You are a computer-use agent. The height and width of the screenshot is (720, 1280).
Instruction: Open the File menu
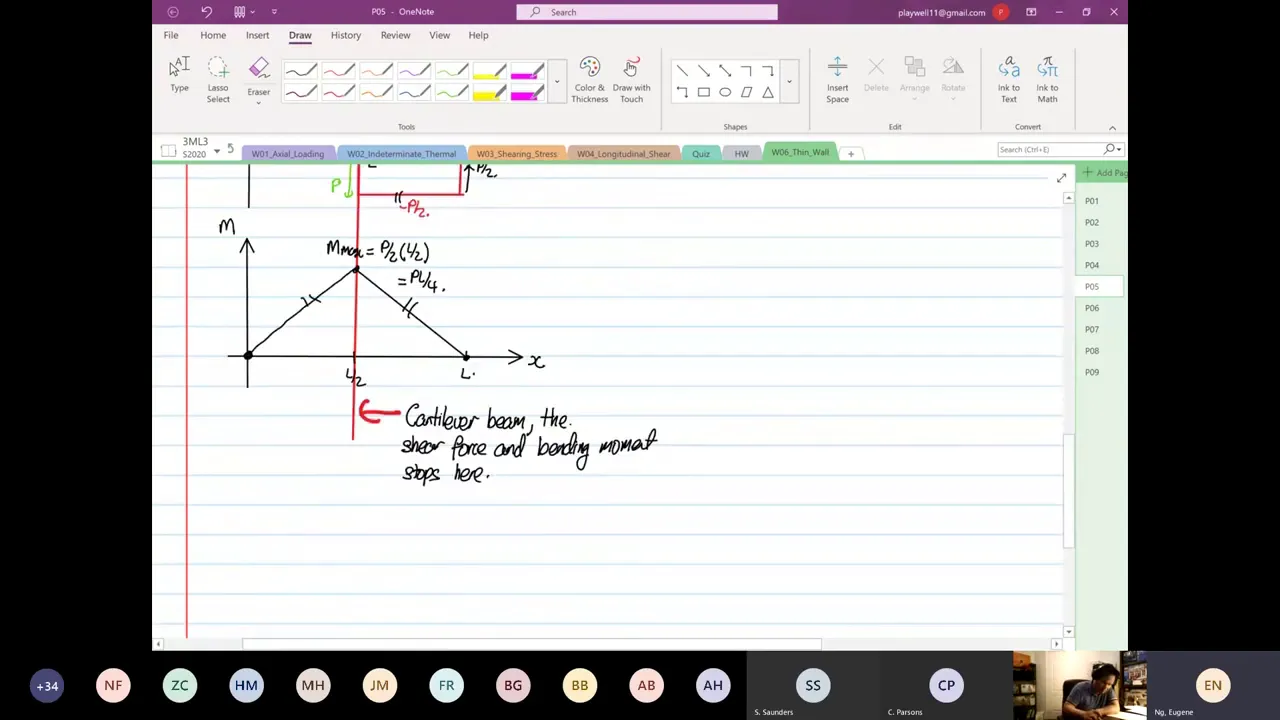click(x=171, y=35)
